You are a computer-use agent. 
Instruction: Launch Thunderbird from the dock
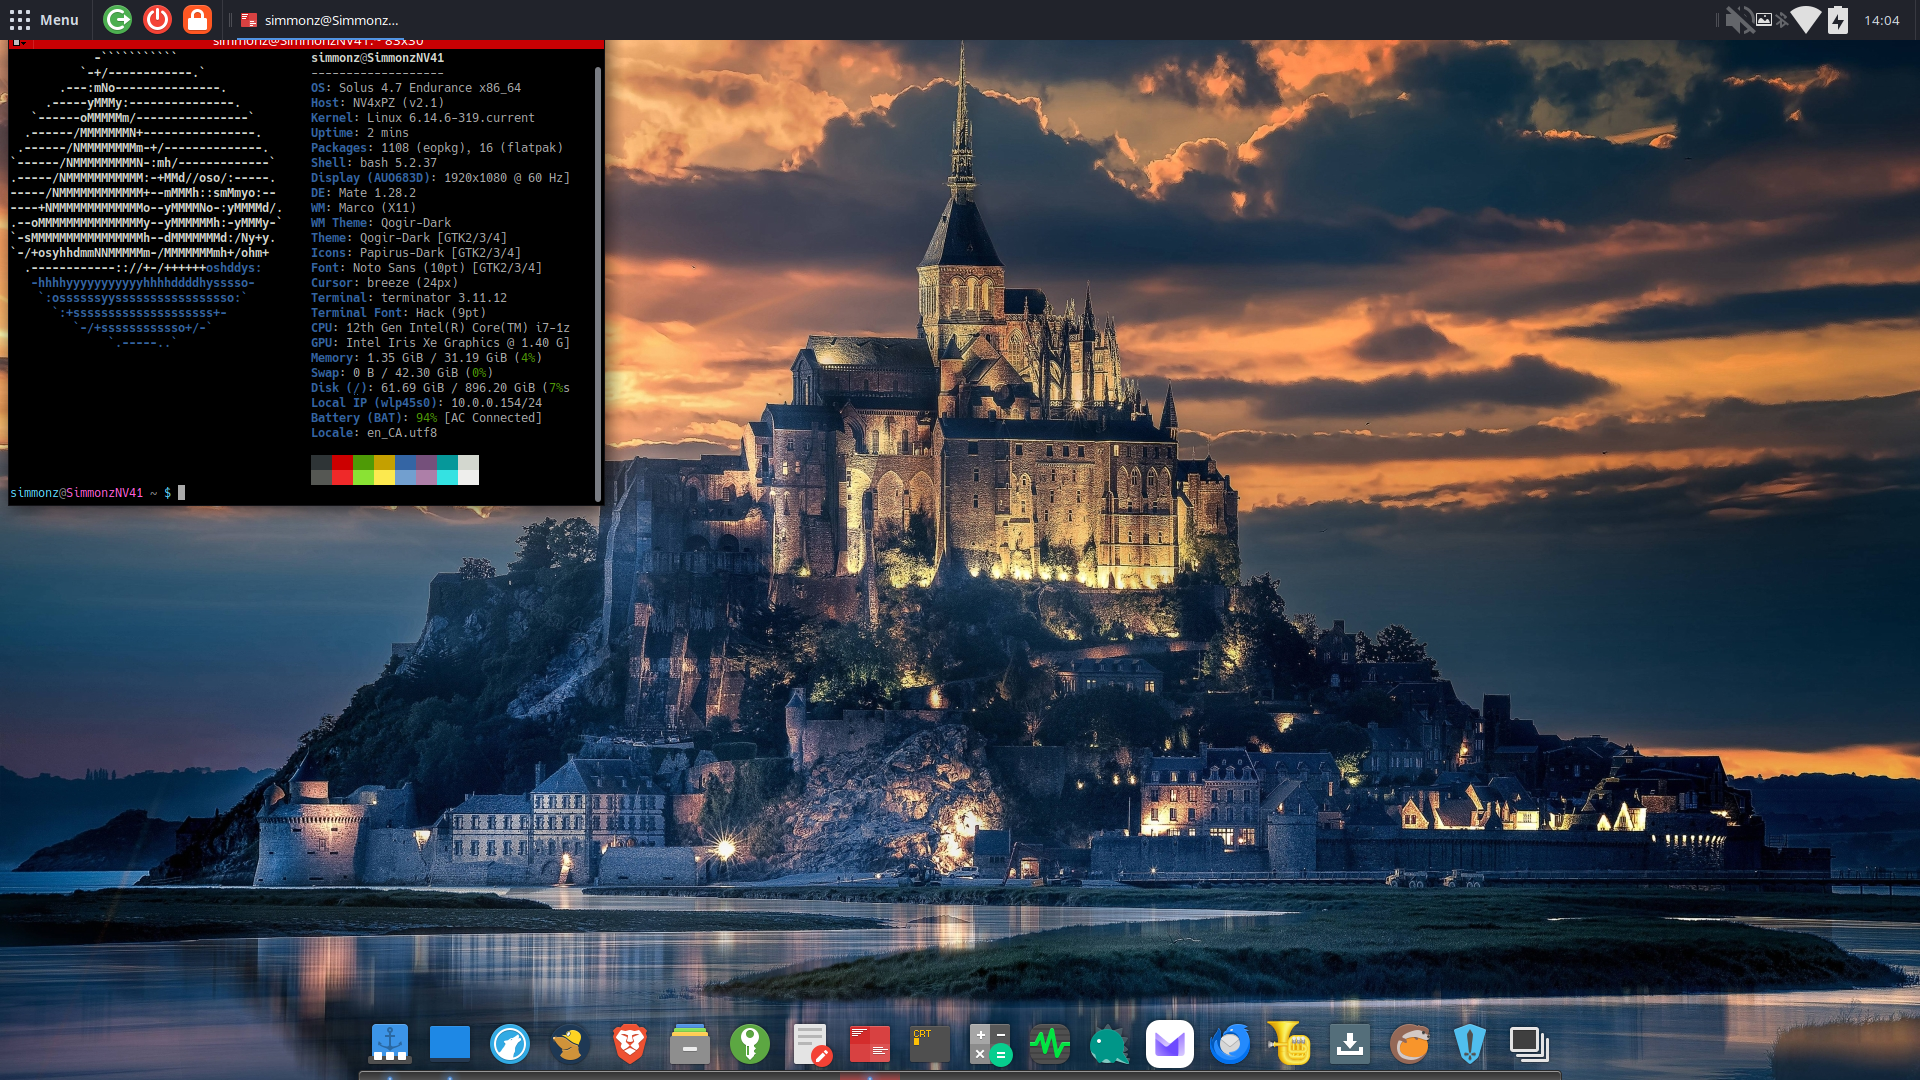click(x=1230, y=1044)
